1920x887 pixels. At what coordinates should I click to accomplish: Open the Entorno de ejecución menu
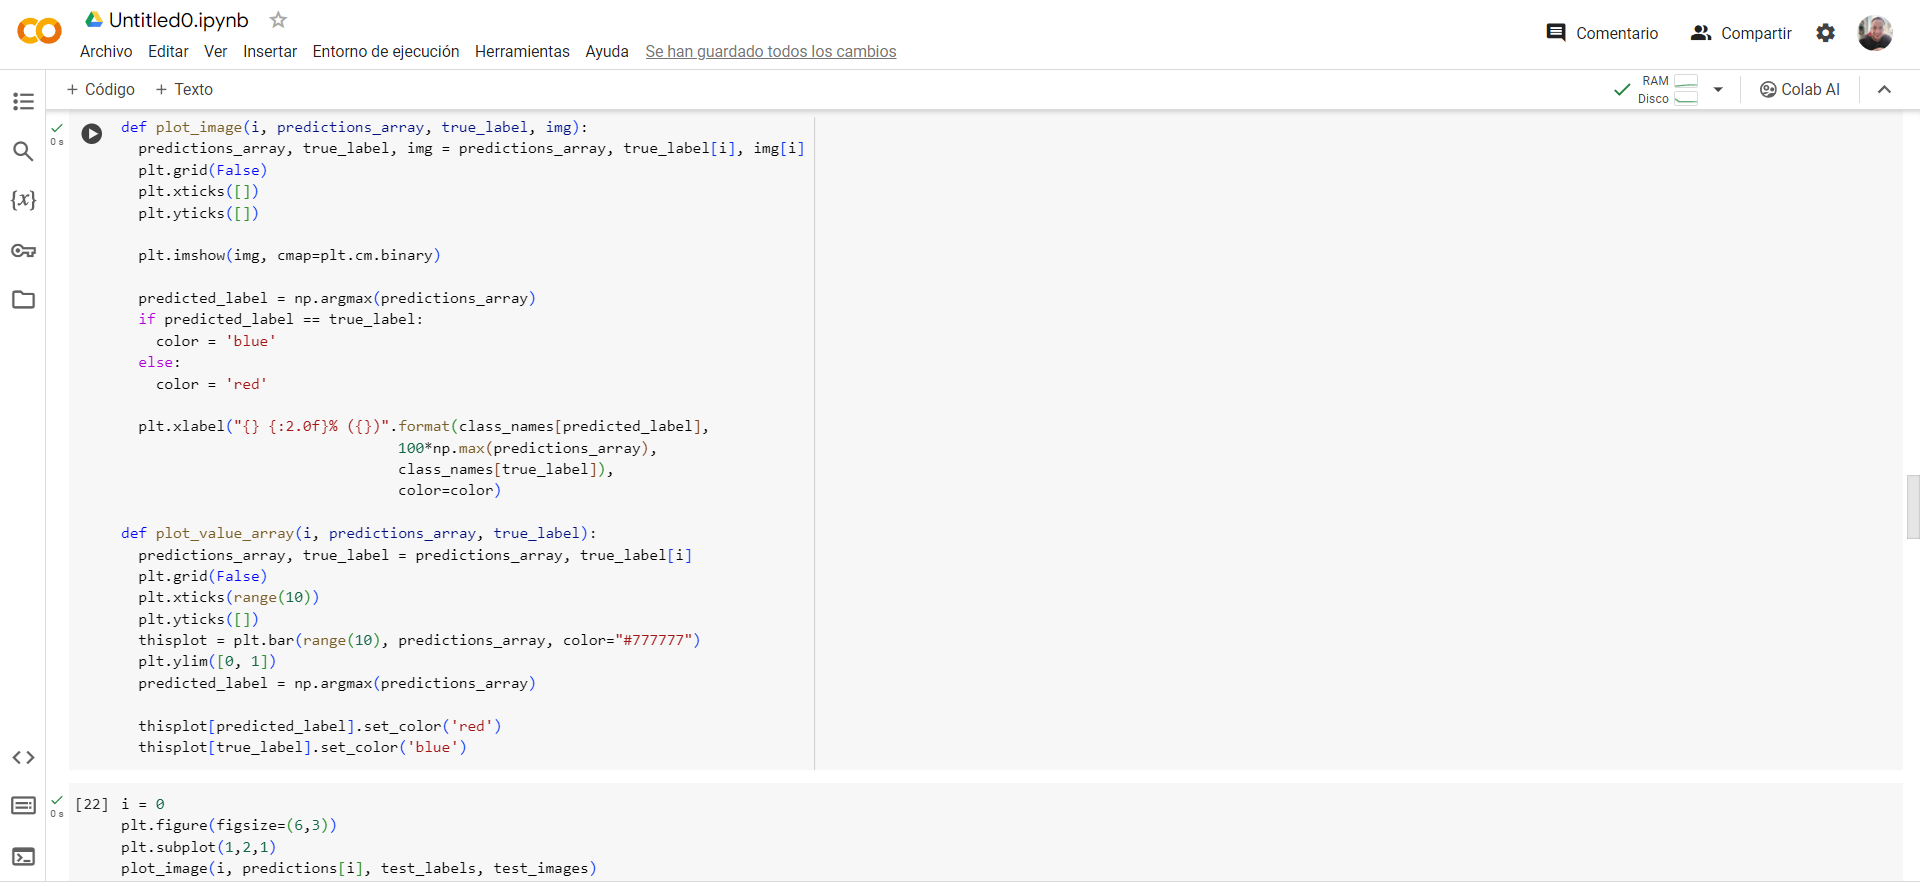tap(386, 52)
